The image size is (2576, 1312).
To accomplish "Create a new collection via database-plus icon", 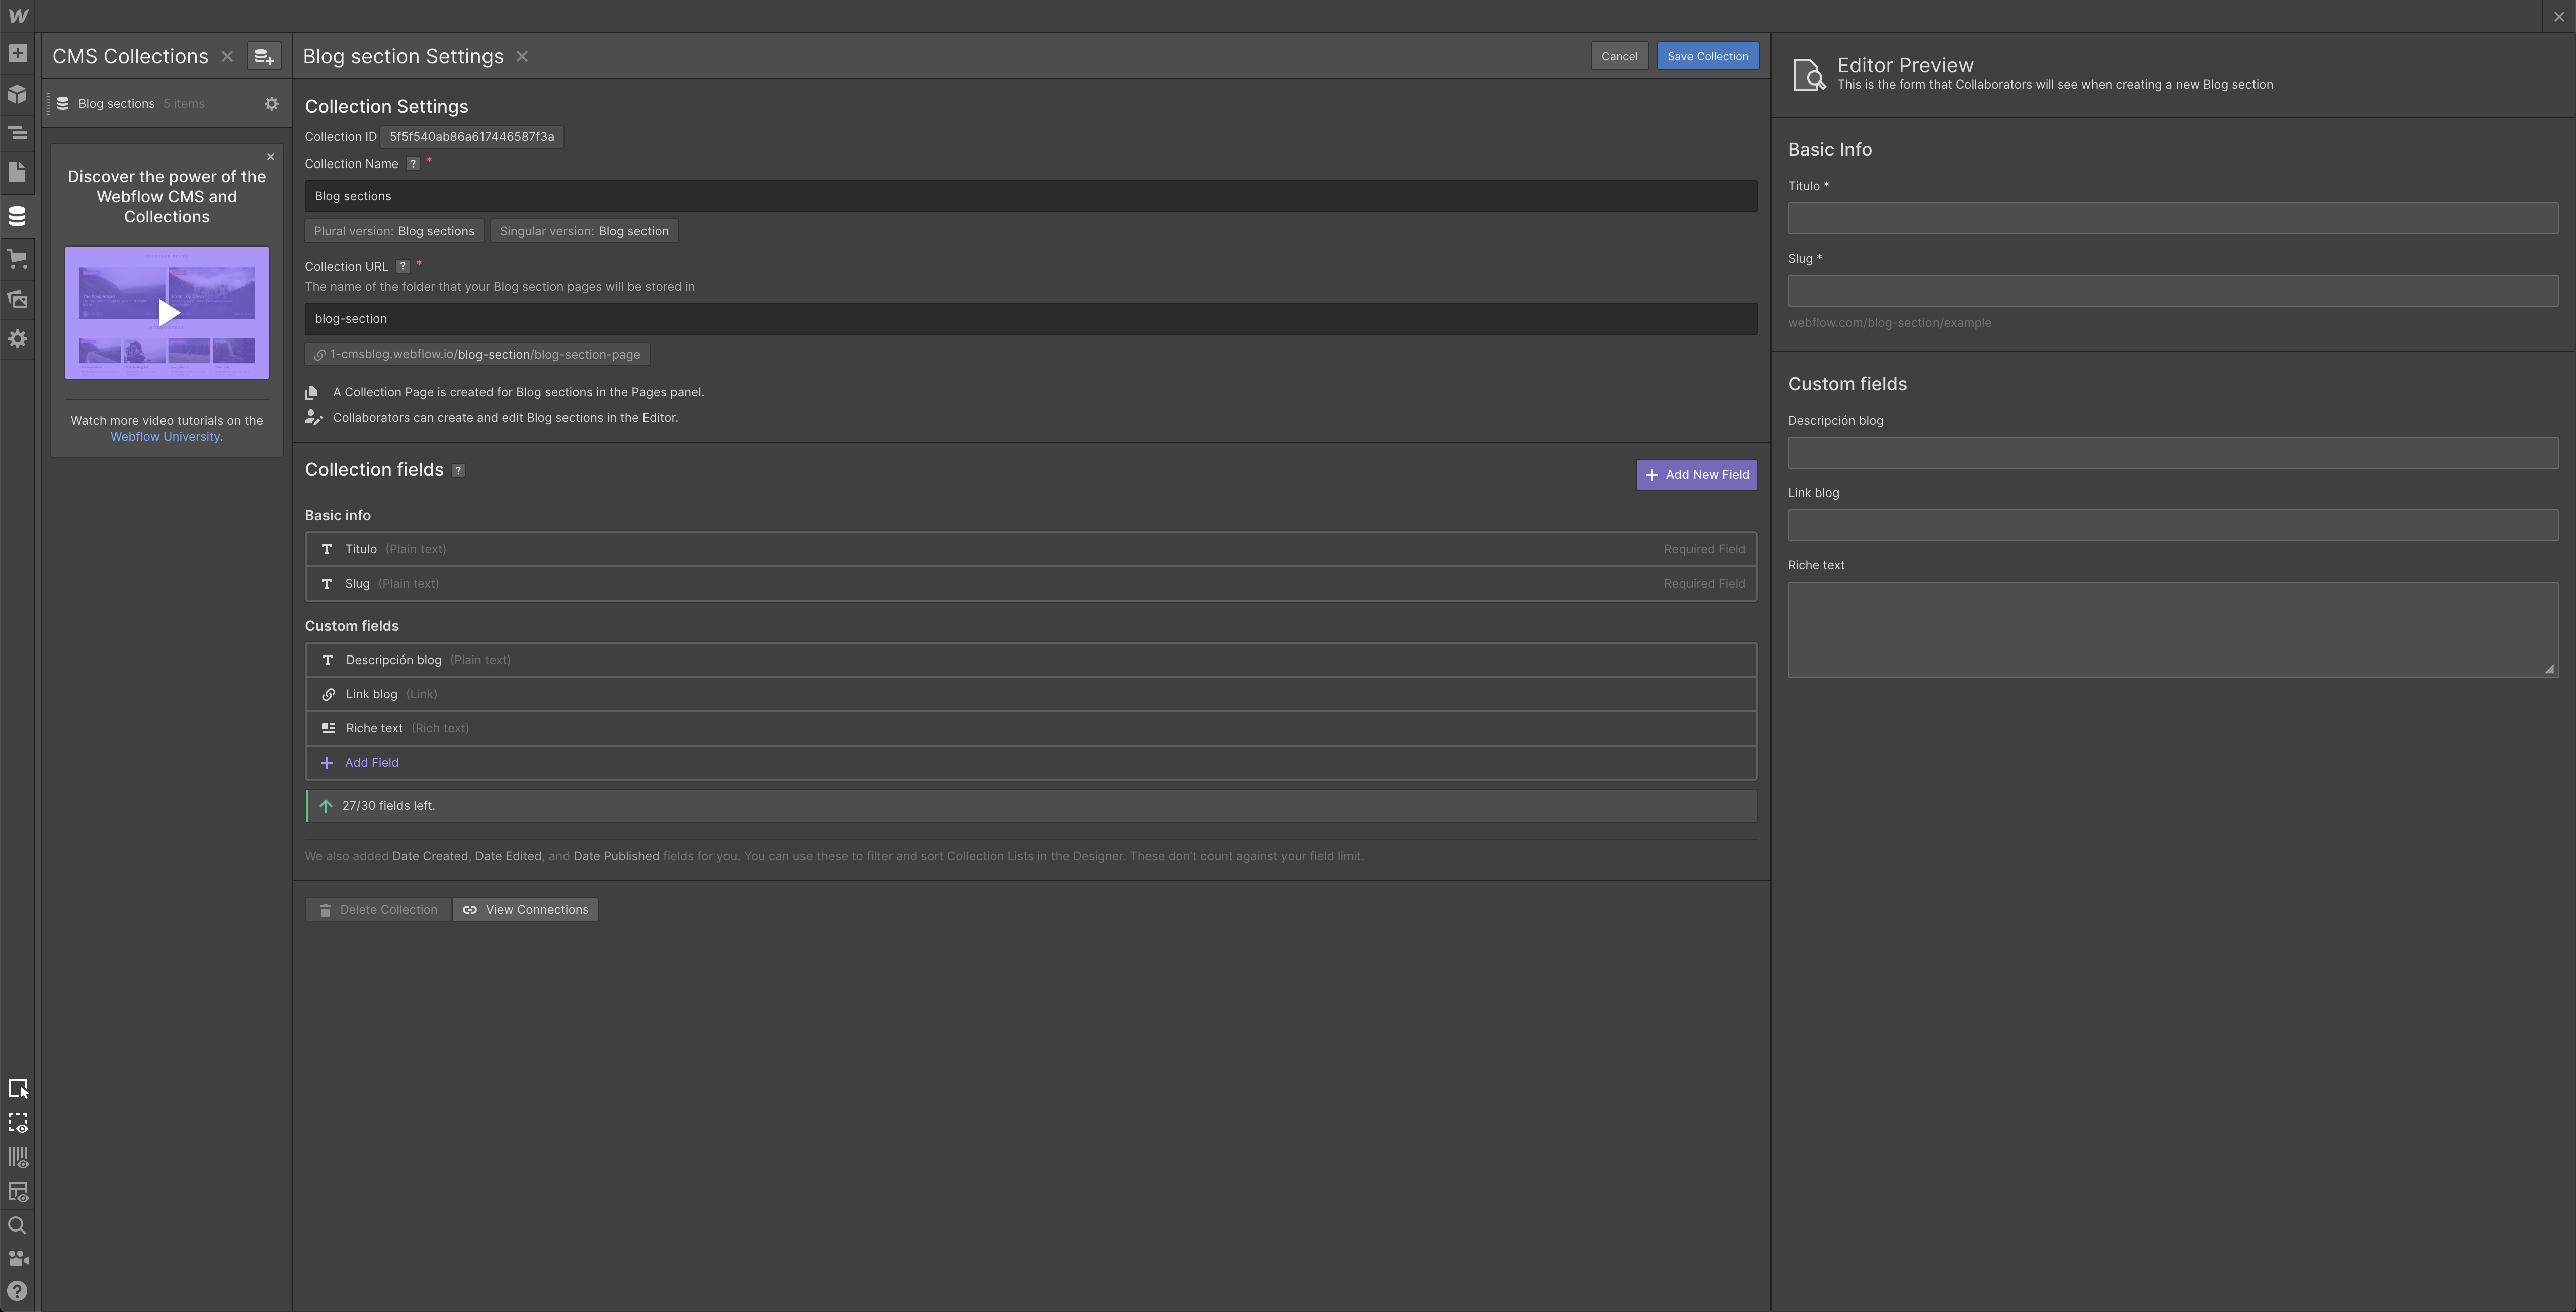I will point(264,57).
